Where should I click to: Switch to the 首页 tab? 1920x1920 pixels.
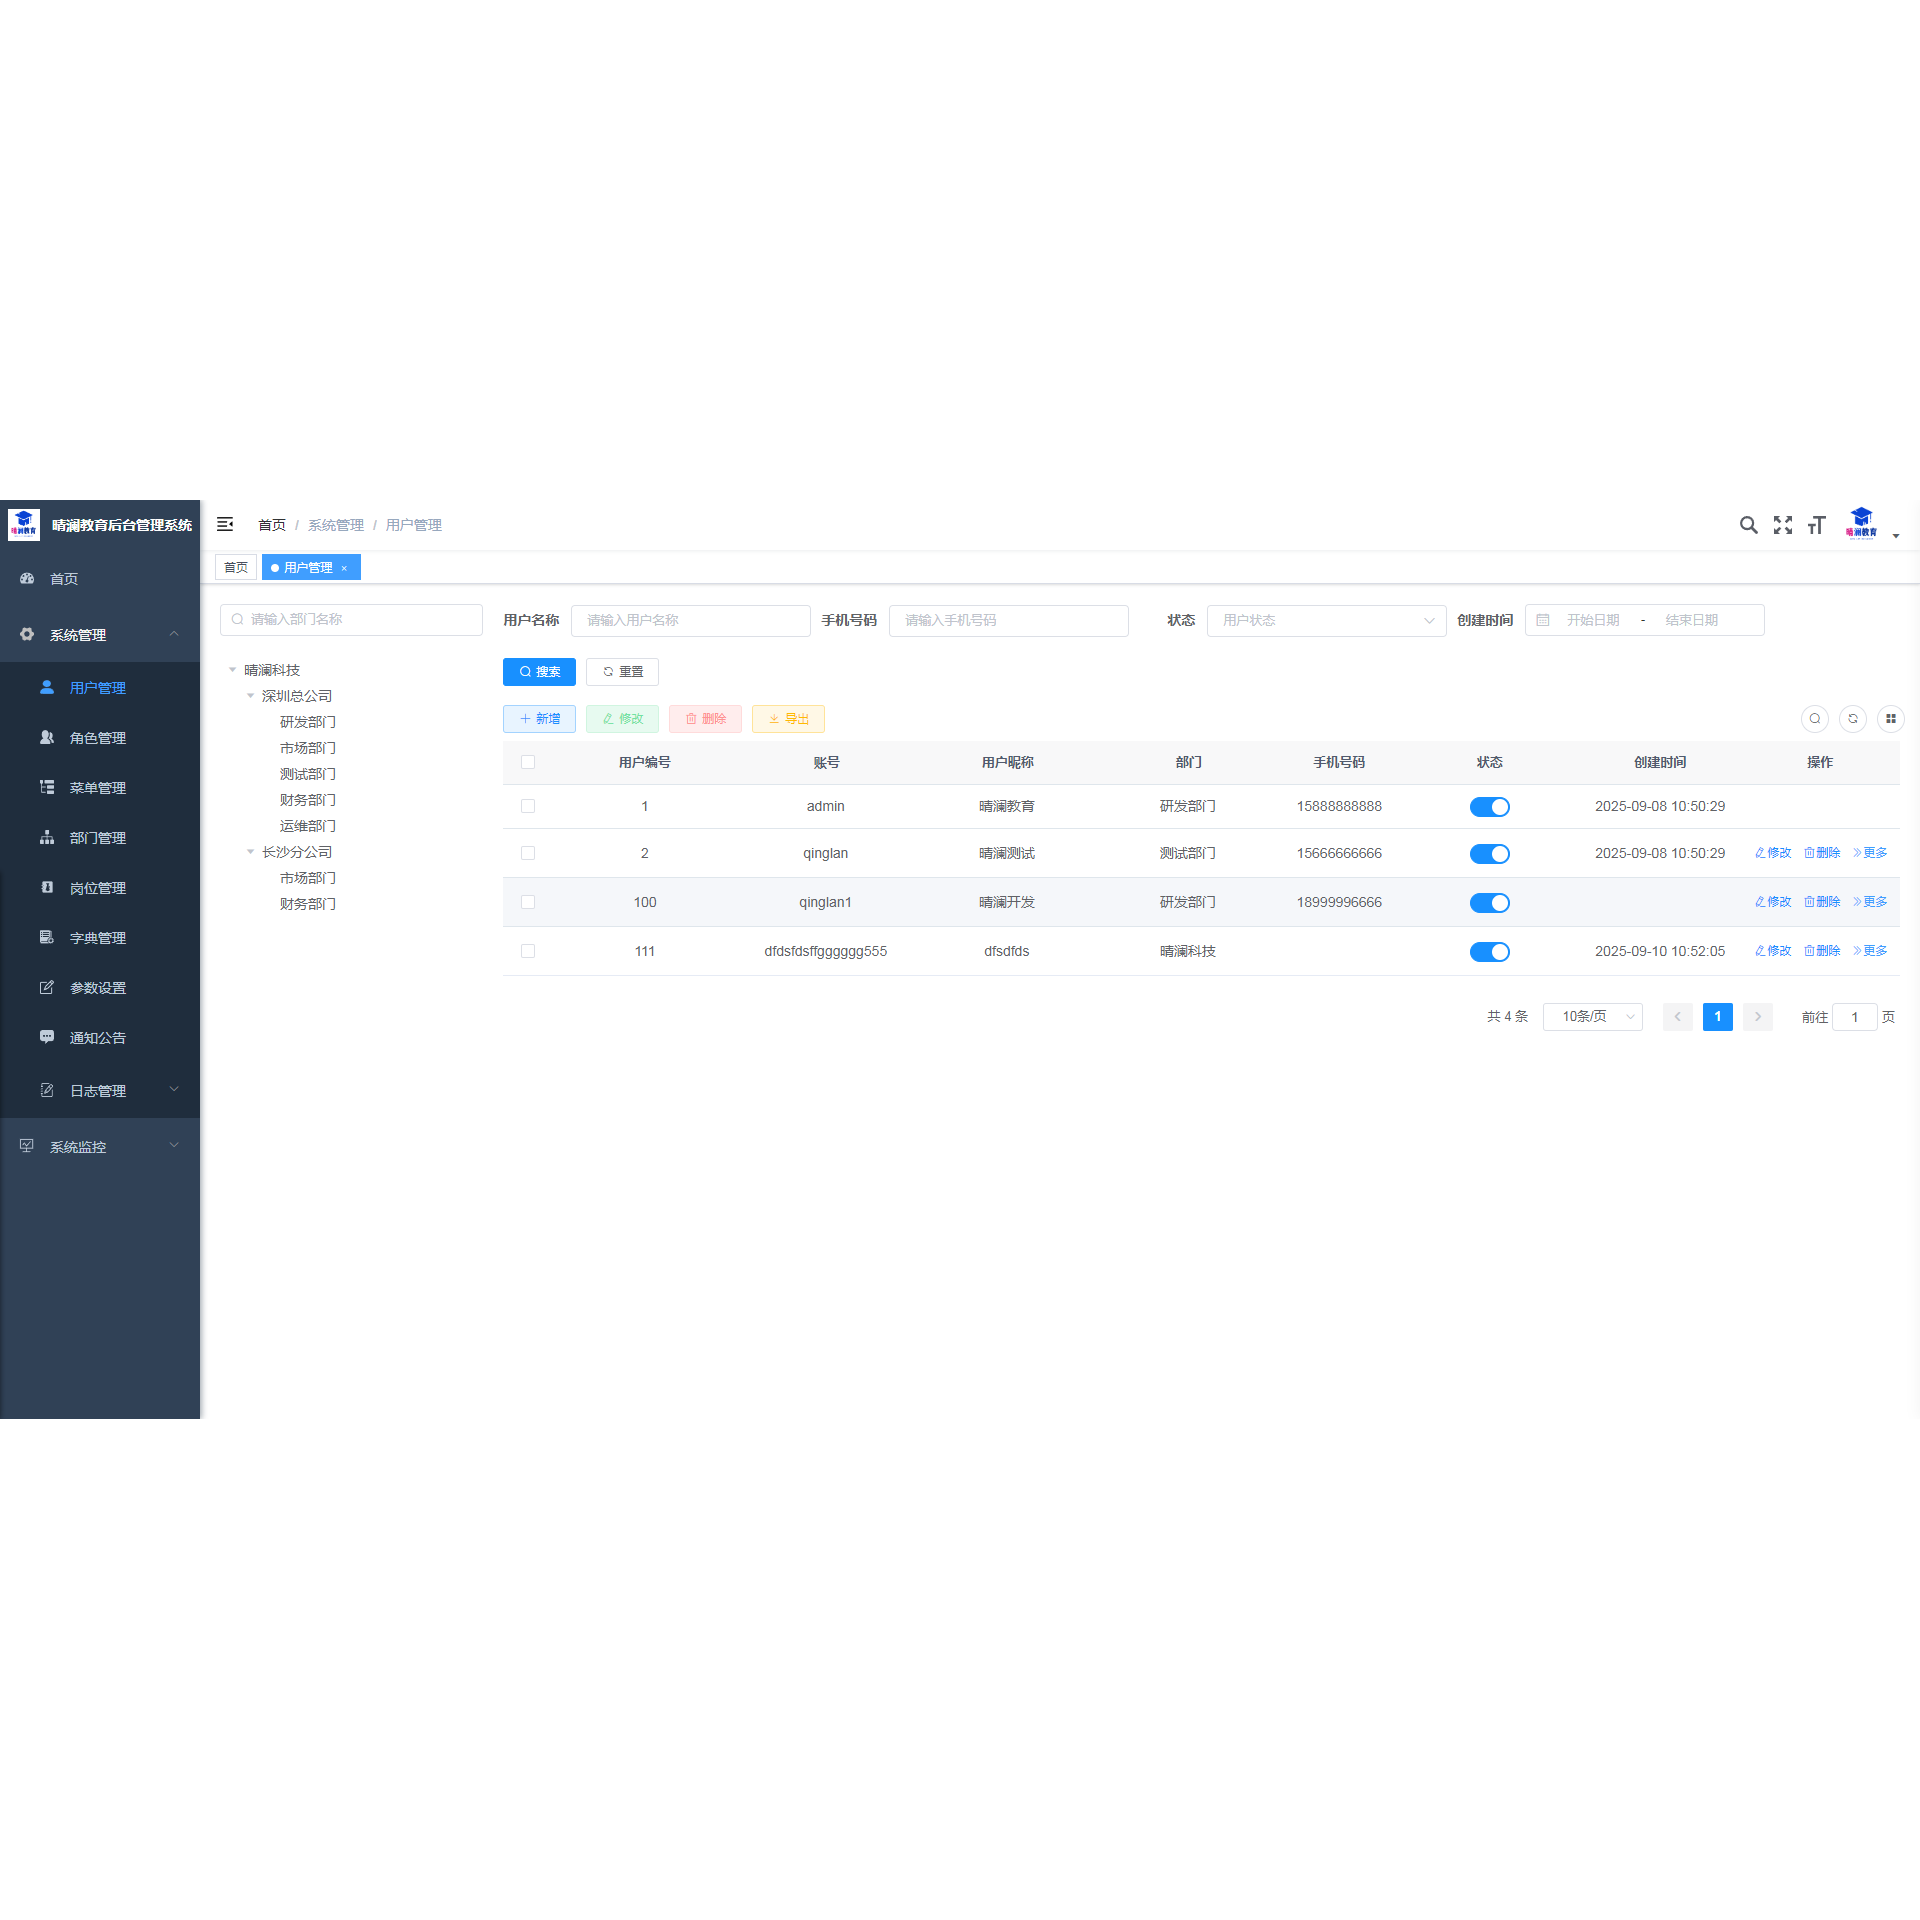coord(236,567)
